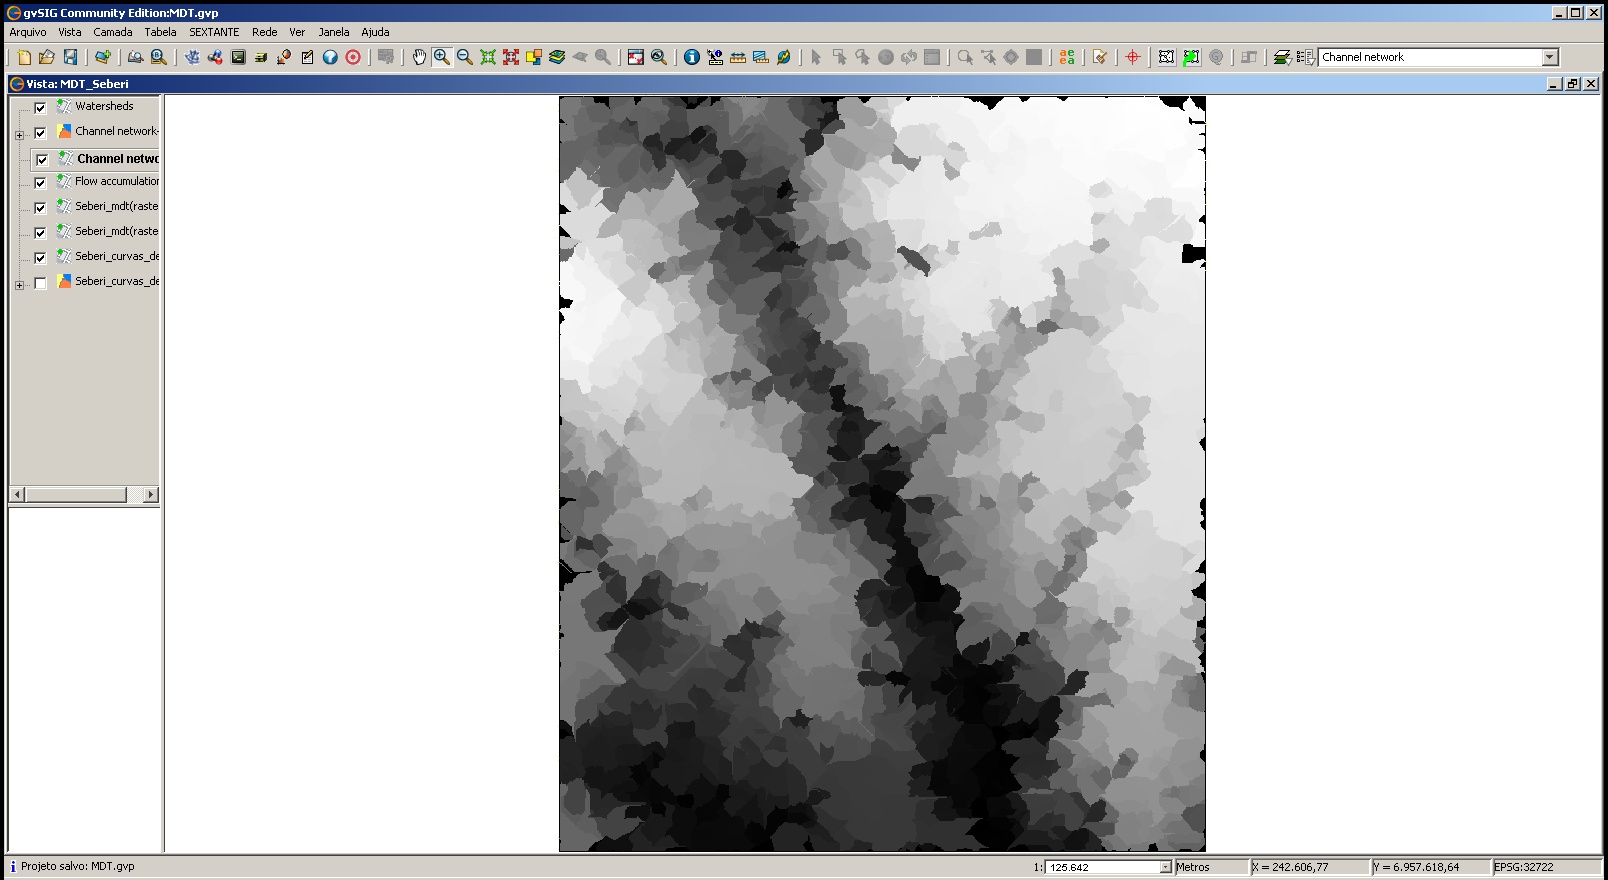This screenshot has width=1608, height=880.
Task: Open the SEXTANTE menu
Action: point(214,32)
